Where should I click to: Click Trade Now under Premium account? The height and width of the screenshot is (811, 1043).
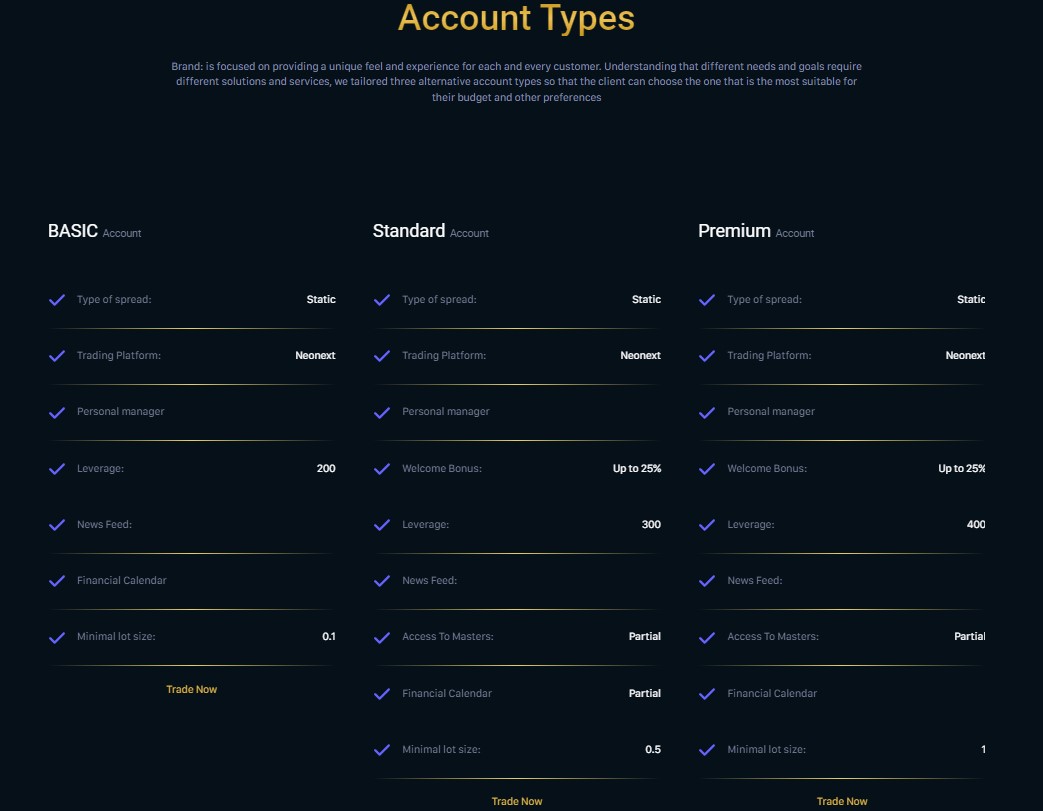pyautogui.click(x=842, y=801)
